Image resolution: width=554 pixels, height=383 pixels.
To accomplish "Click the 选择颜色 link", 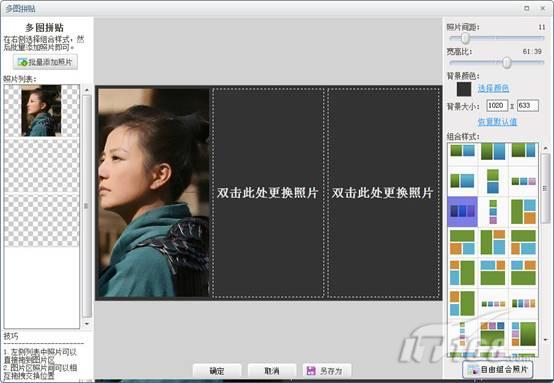I will click(493, 88).
